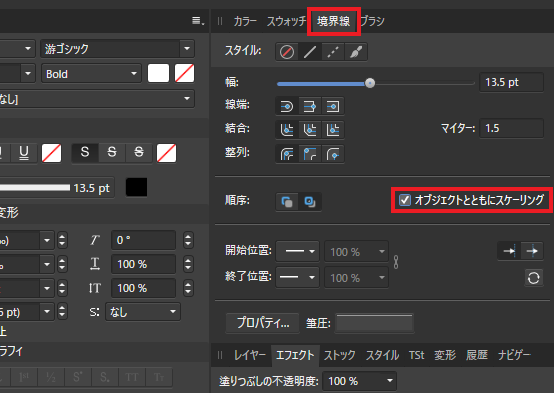Click the text stroke none swatch beside white
555x393 pixels.
184,74
